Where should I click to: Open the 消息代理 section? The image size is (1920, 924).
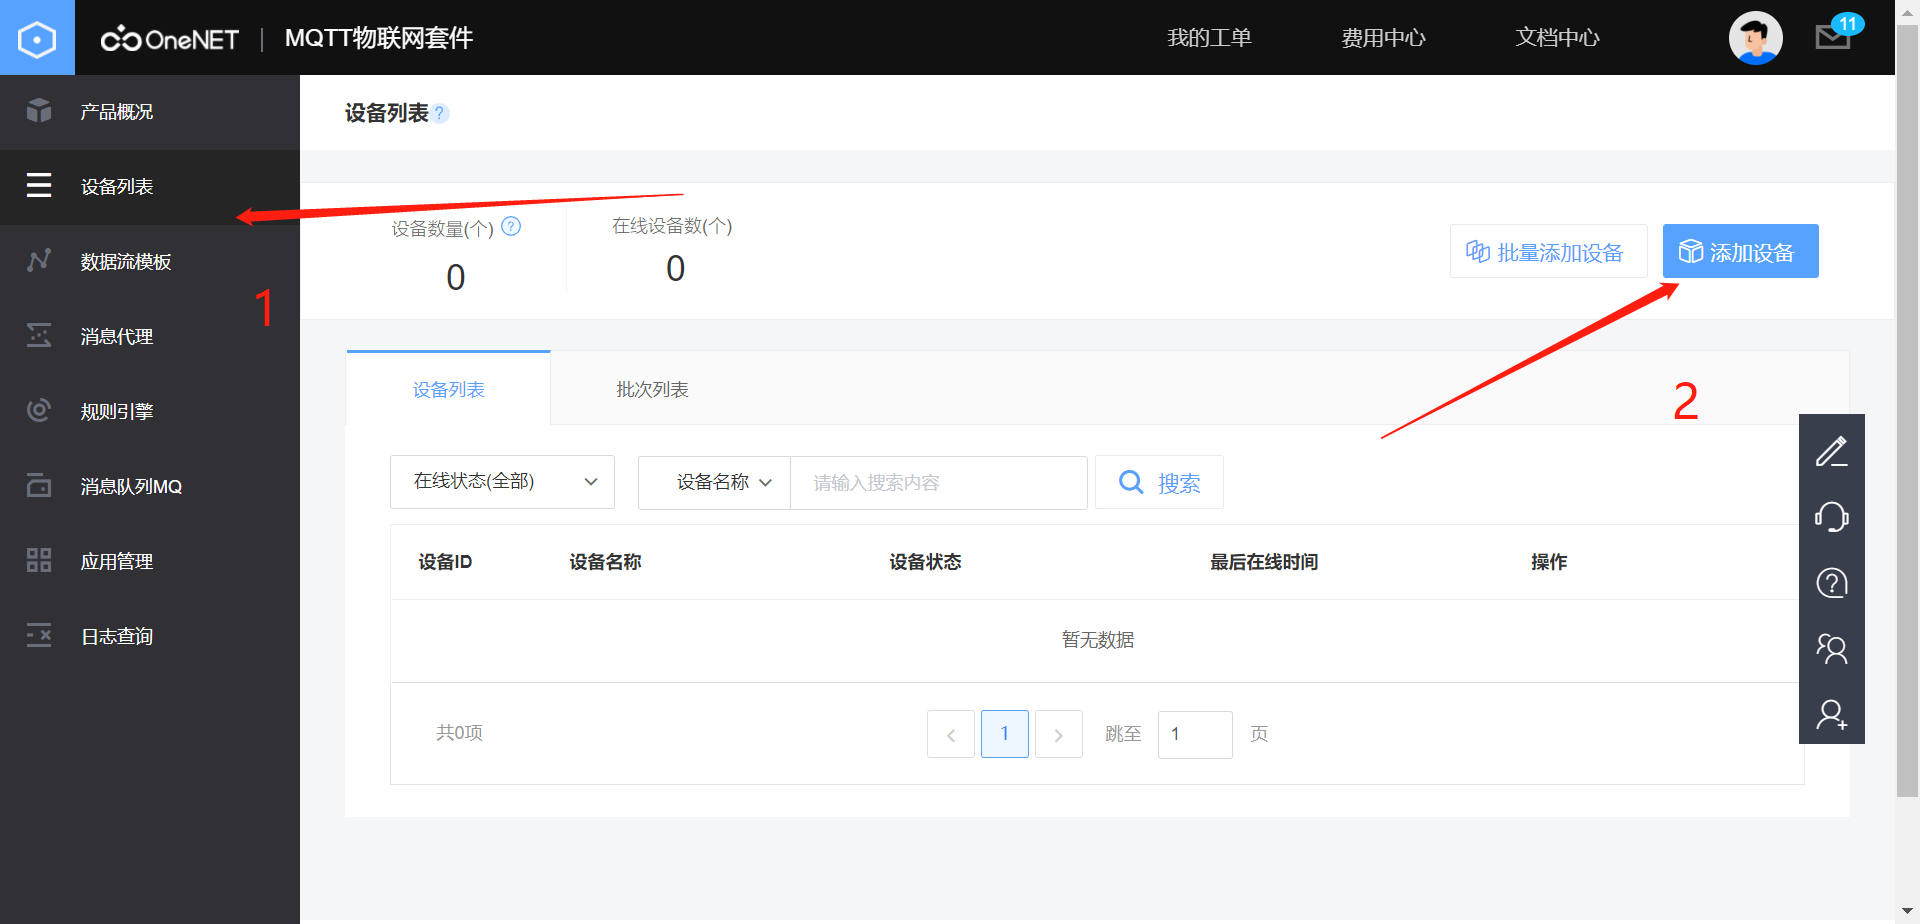click(x=116, y=336)
